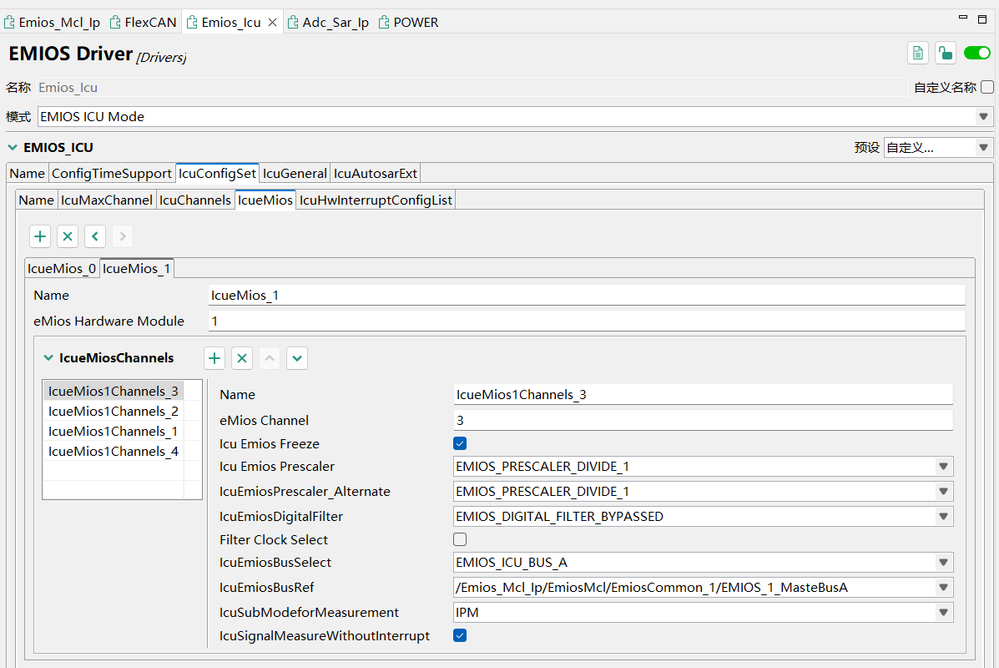This screenshot has width=999, height=668.
Task: Move channel down with down arrow icon
Action: (x=295, y=358)
